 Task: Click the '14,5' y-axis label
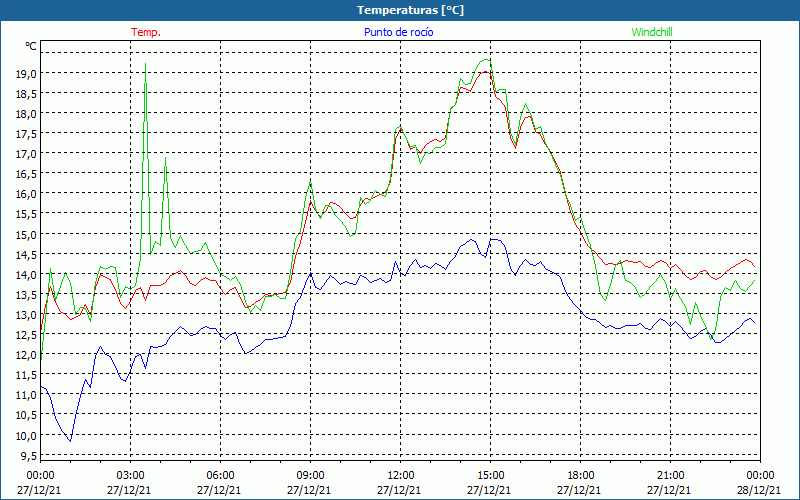tap(27, 255)
